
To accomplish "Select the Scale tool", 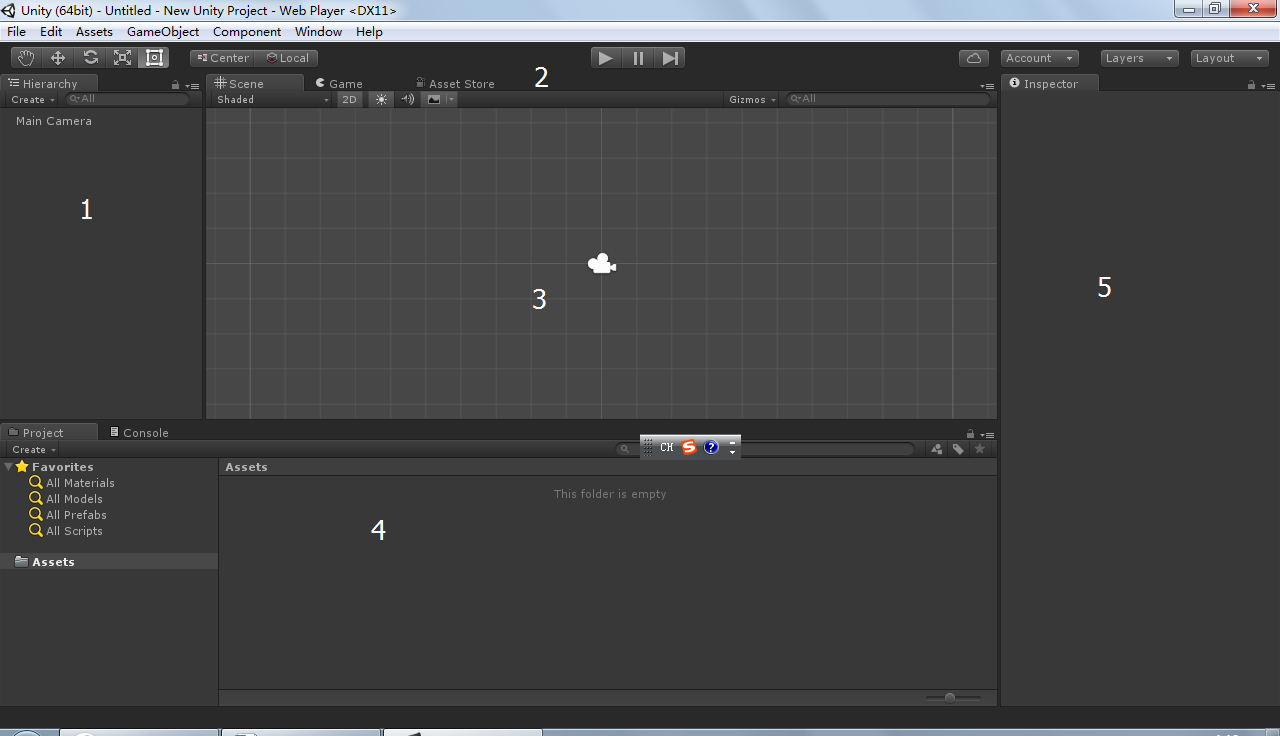I will tap(122, 57).
